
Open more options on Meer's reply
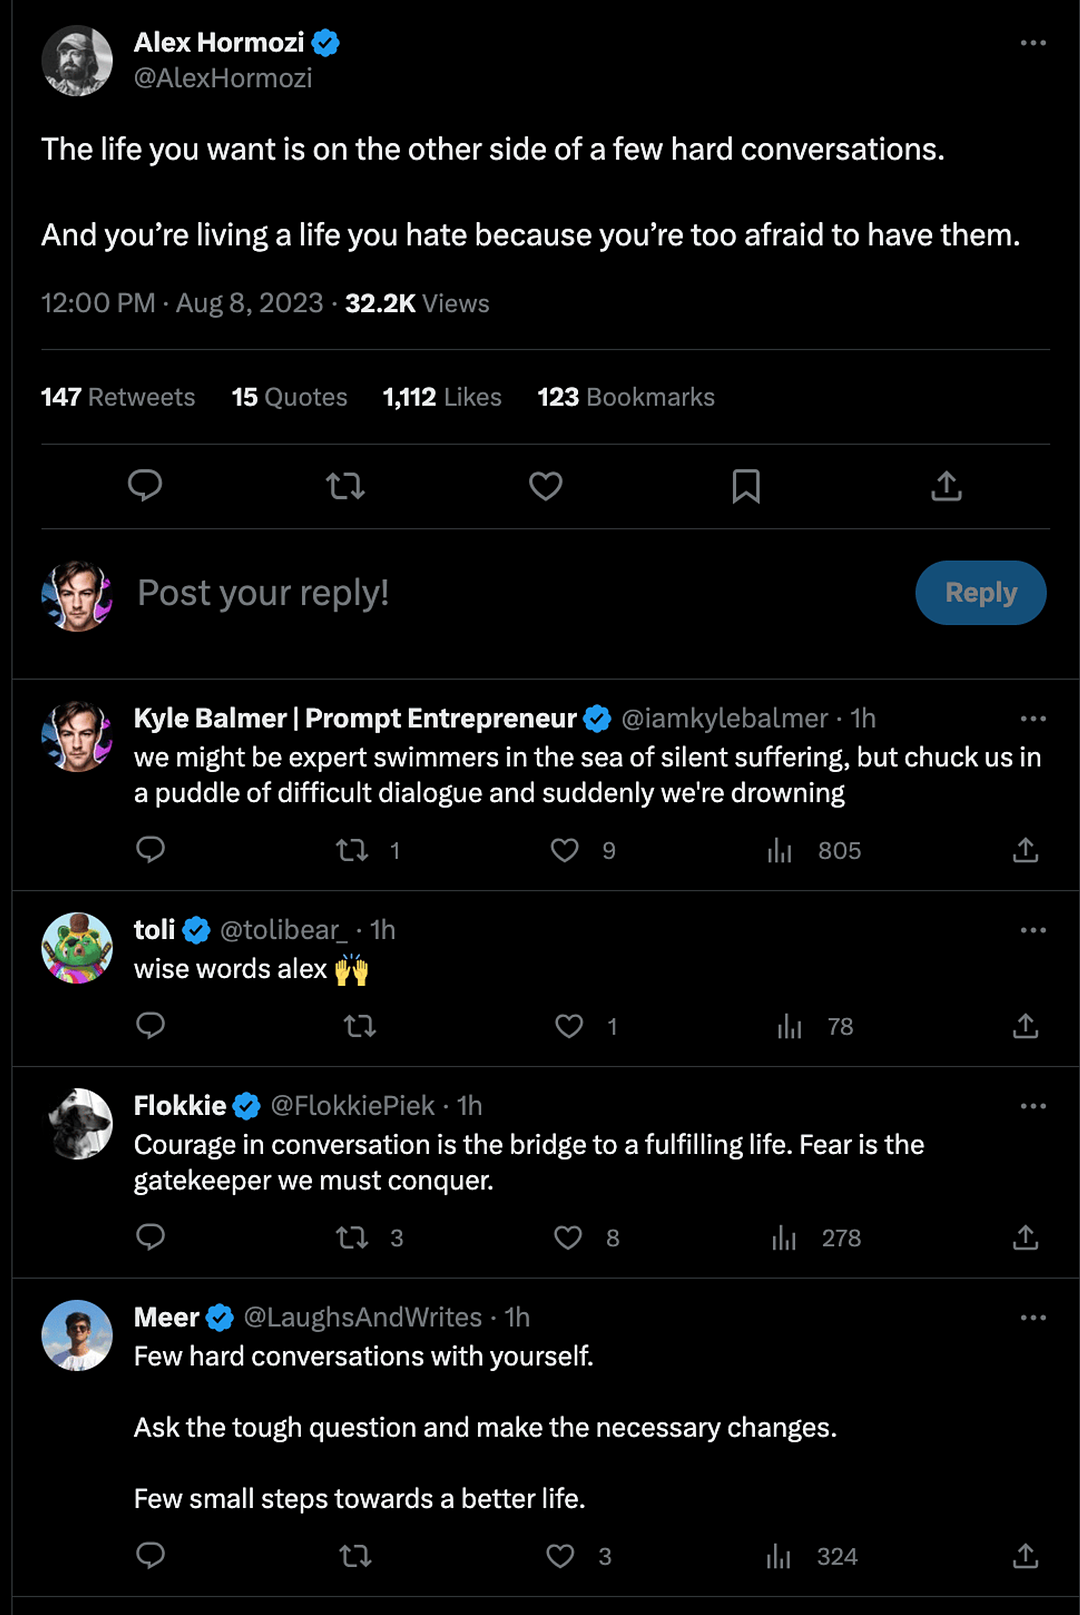pos(1033,1318)
